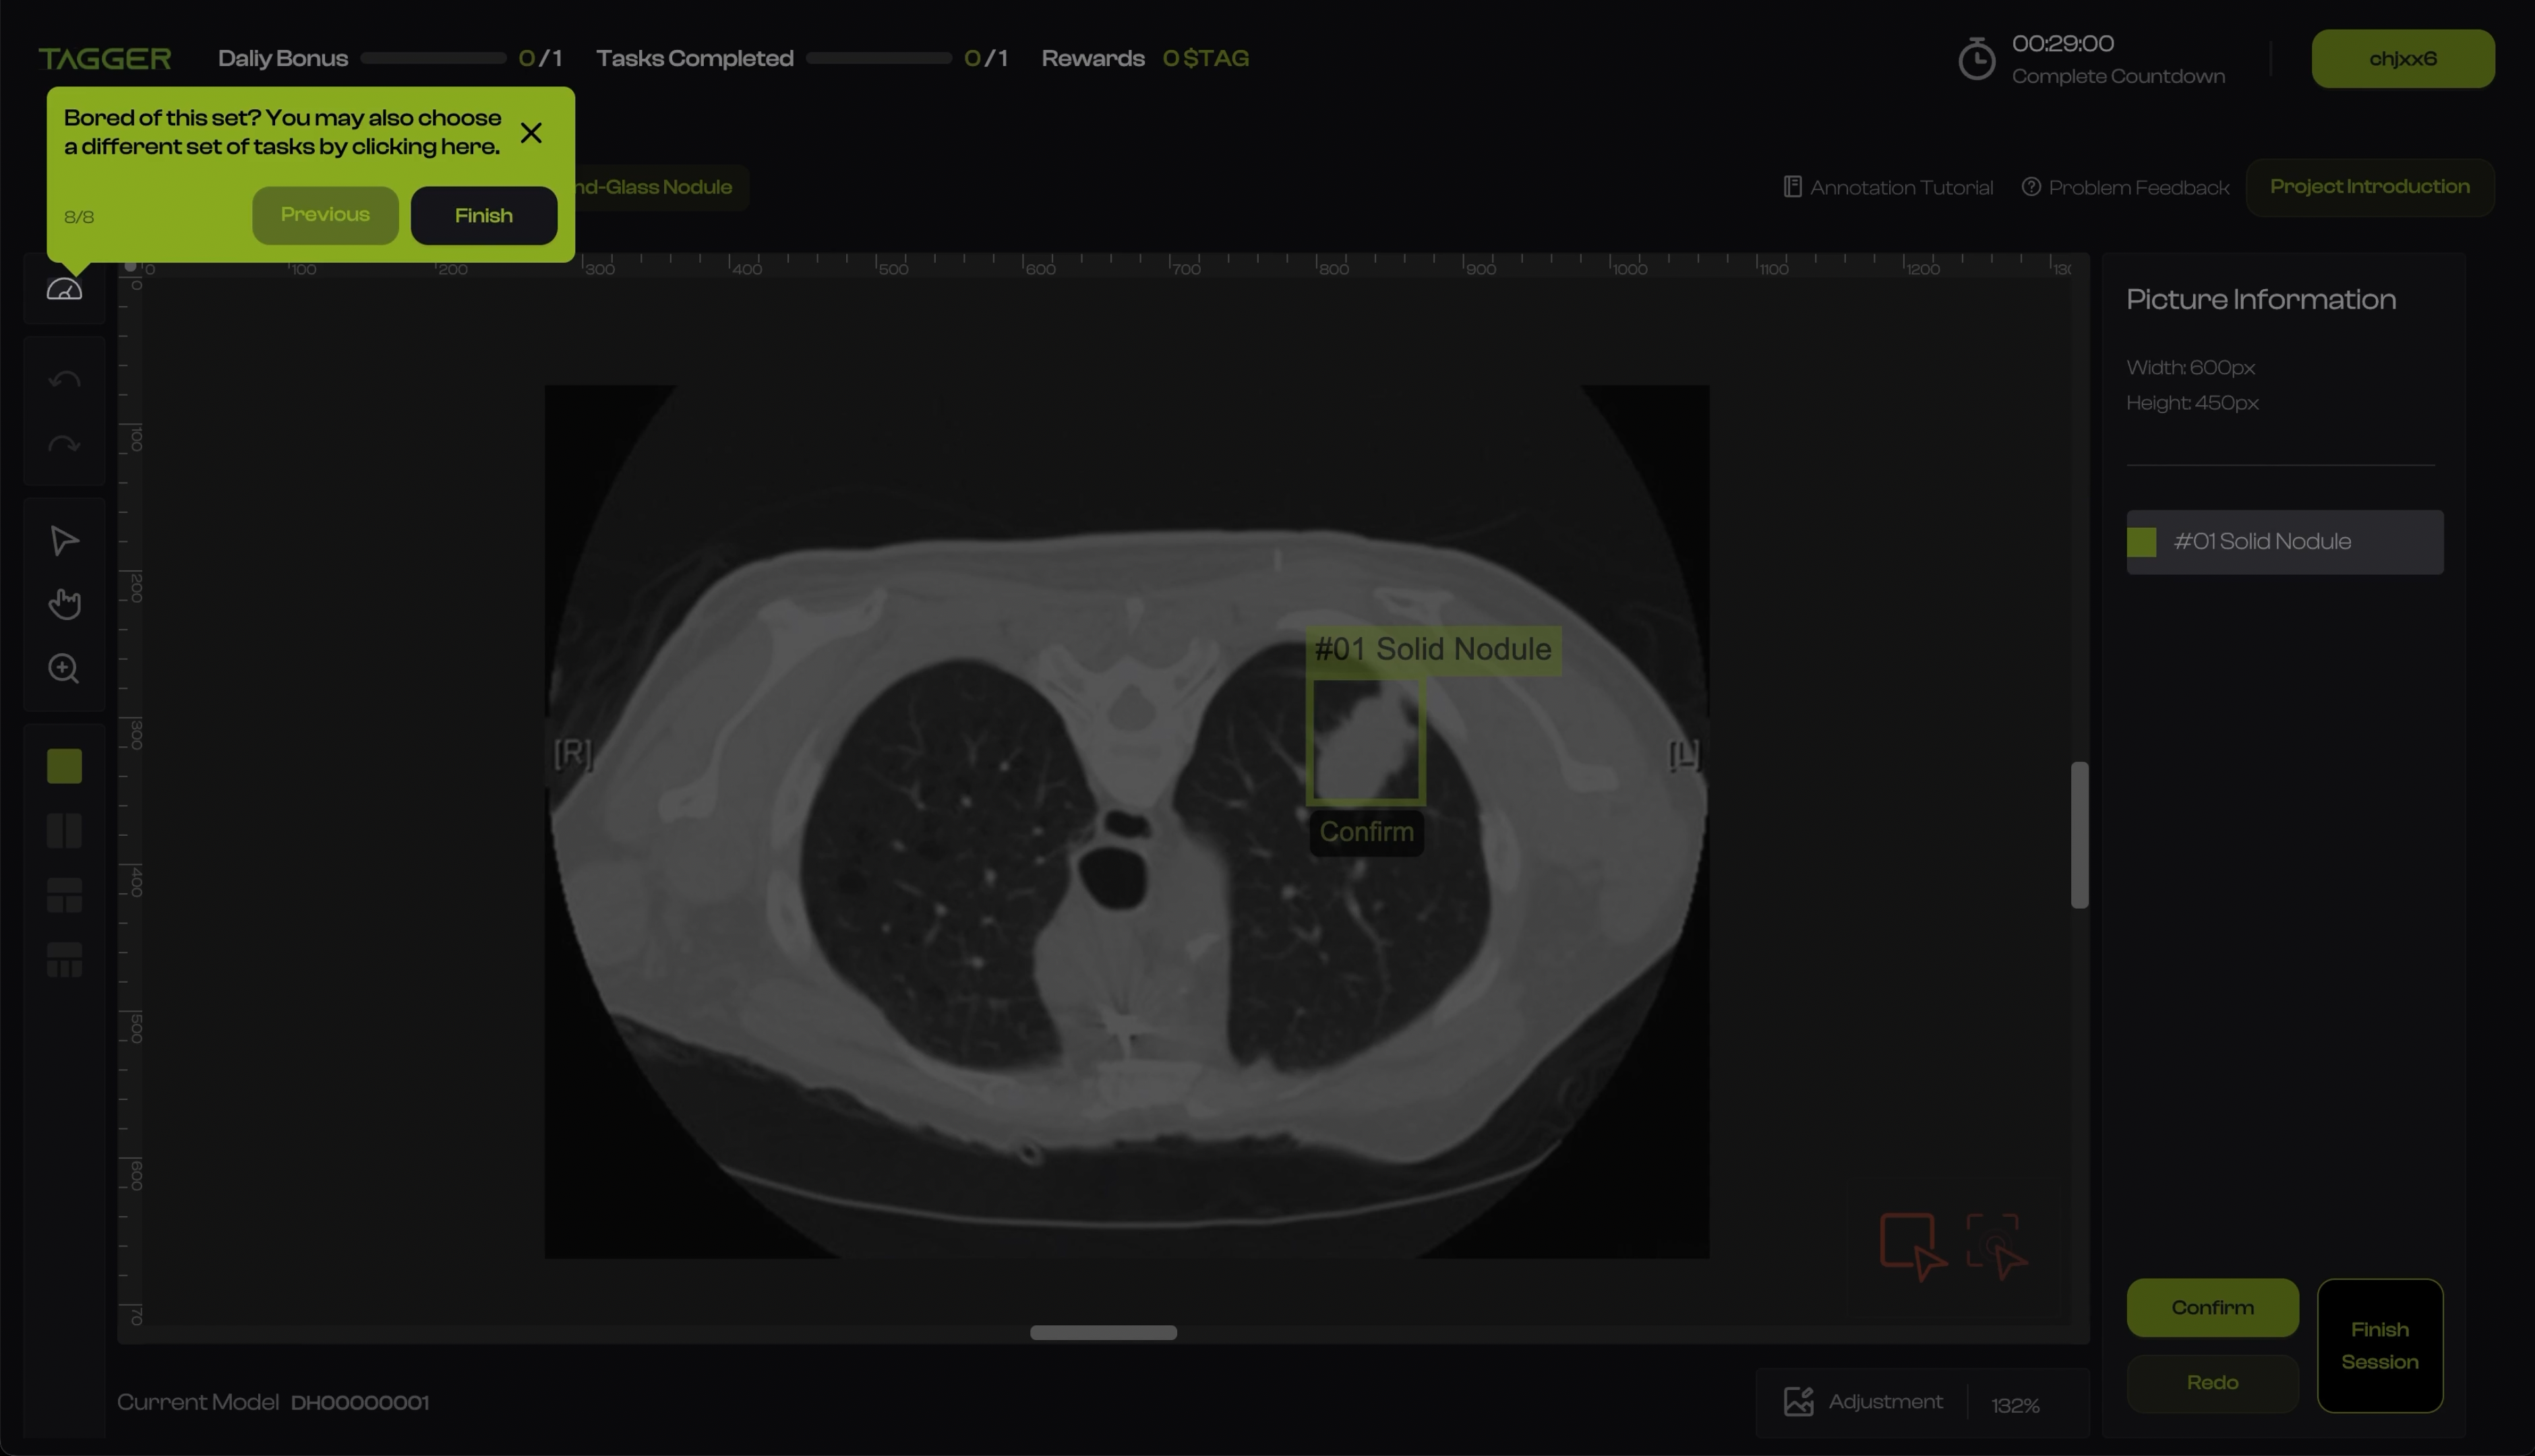Open the dashboard gauge icon

(64, 290)
